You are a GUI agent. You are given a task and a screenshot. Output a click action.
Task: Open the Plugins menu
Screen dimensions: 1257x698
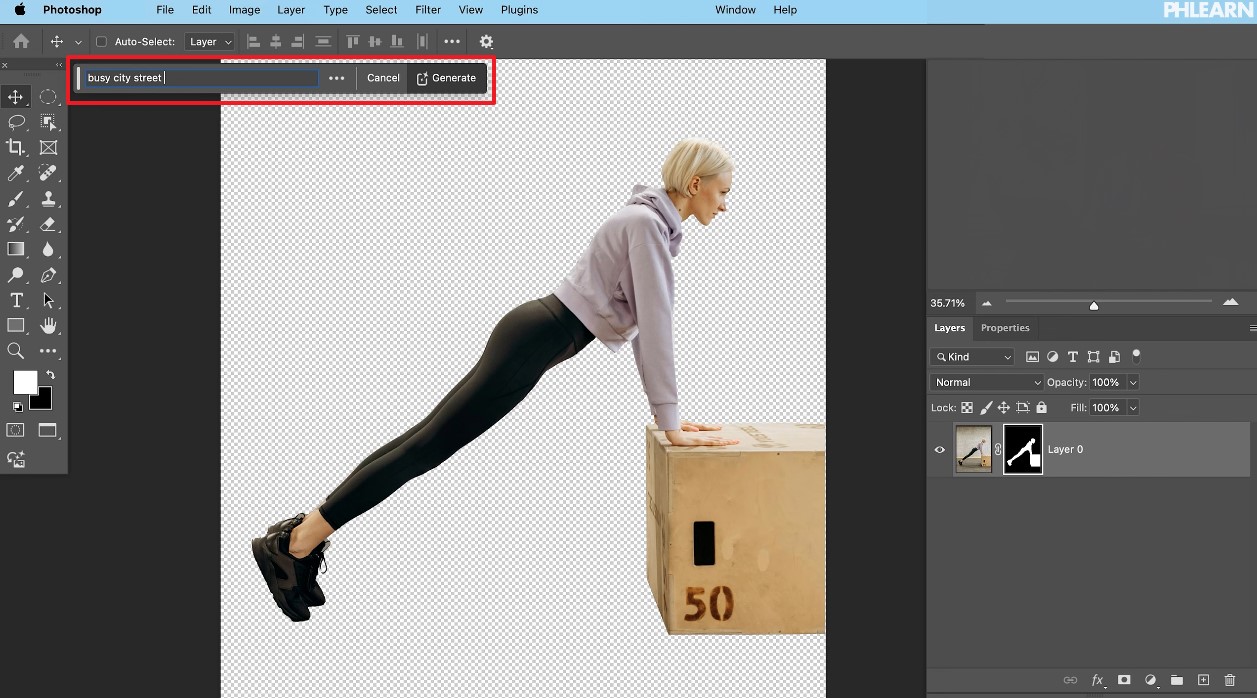pyautogui.click(x=519, y=10)
